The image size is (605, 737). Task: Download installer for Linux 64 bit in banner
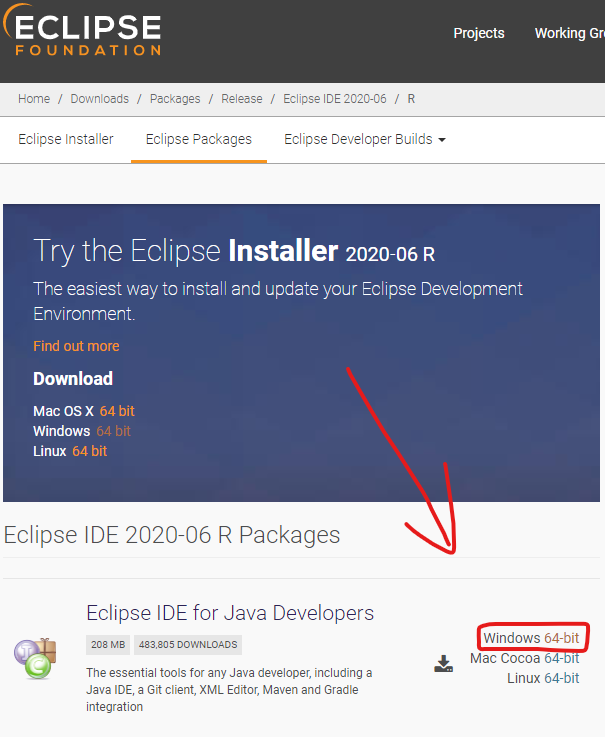click(90, 451)
